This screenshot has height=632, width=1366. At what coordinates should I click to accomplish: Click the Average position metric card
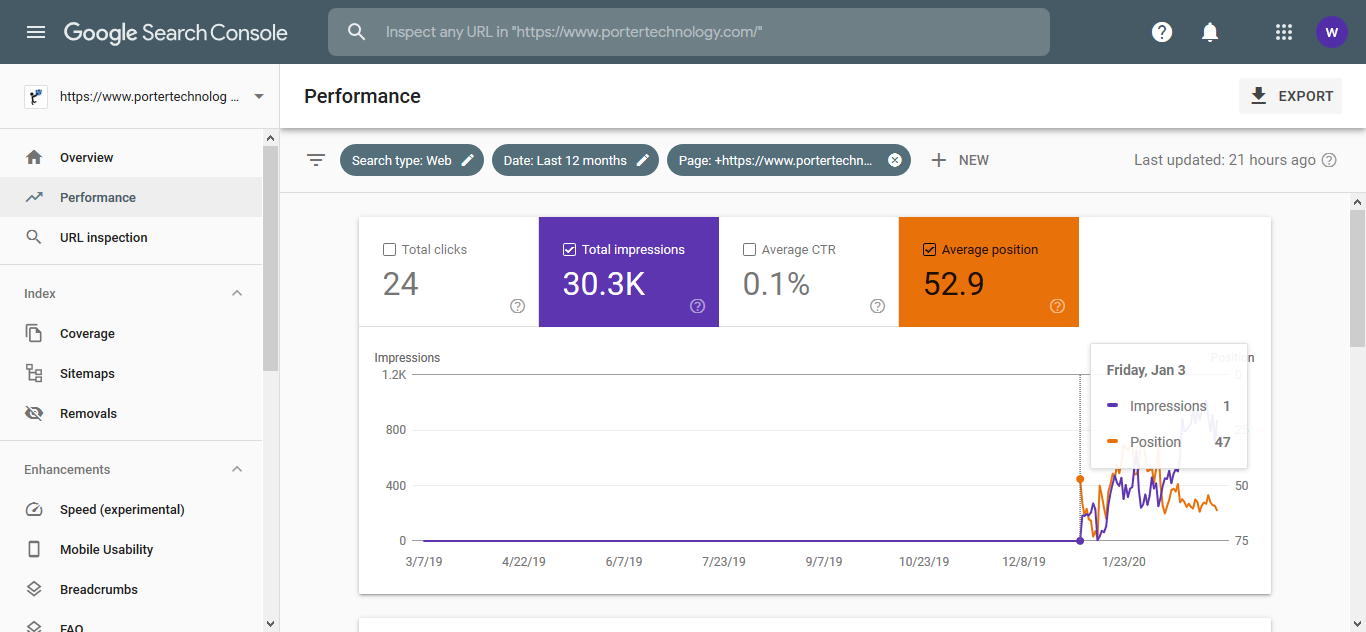989,272
